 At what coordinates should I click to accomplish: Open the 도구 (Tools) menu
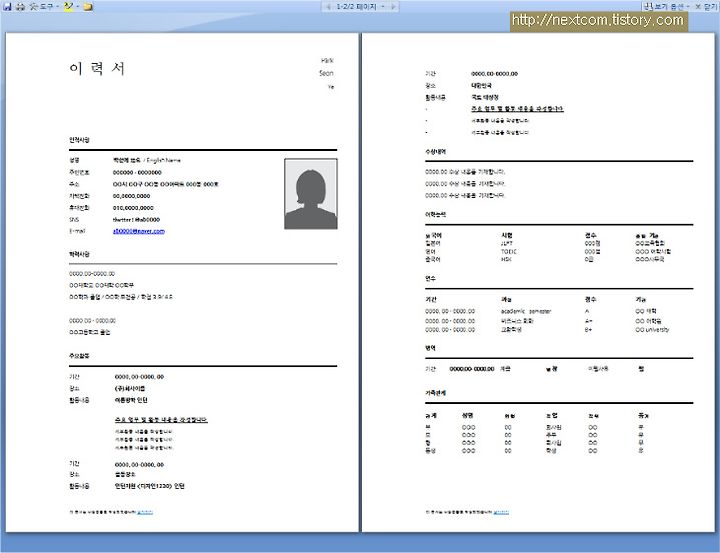(x=44, y=6)
